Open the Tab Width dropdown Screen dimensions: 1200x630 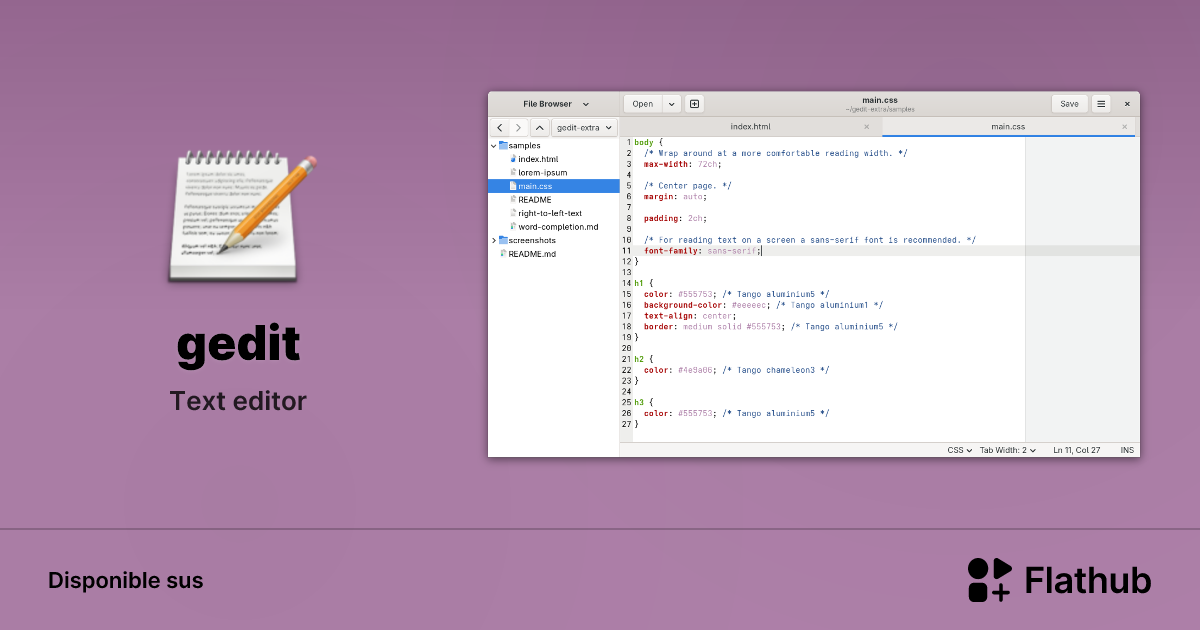(x=1008, y=450)
